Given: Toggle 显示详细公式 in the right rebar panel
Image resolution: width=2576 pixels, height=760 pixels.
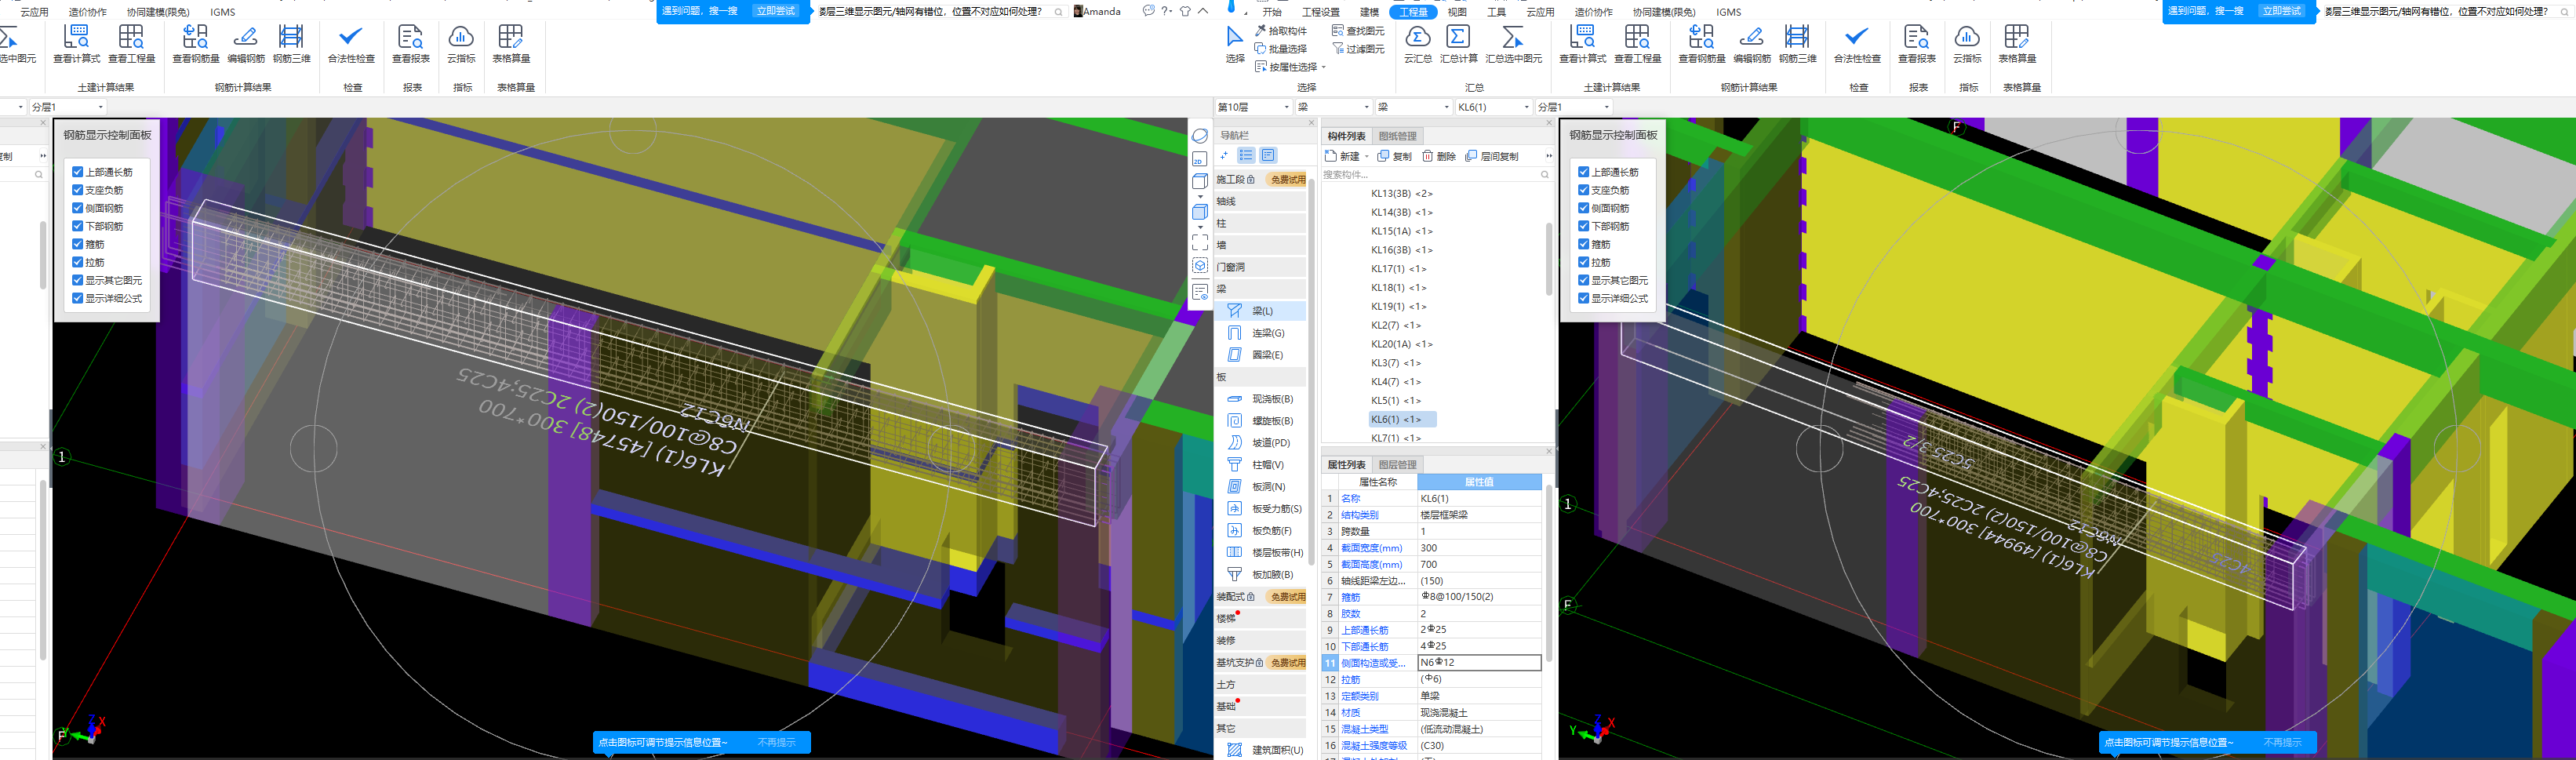Looking at the screenshot, I should pyautogui.click(x=1583, y=298).
